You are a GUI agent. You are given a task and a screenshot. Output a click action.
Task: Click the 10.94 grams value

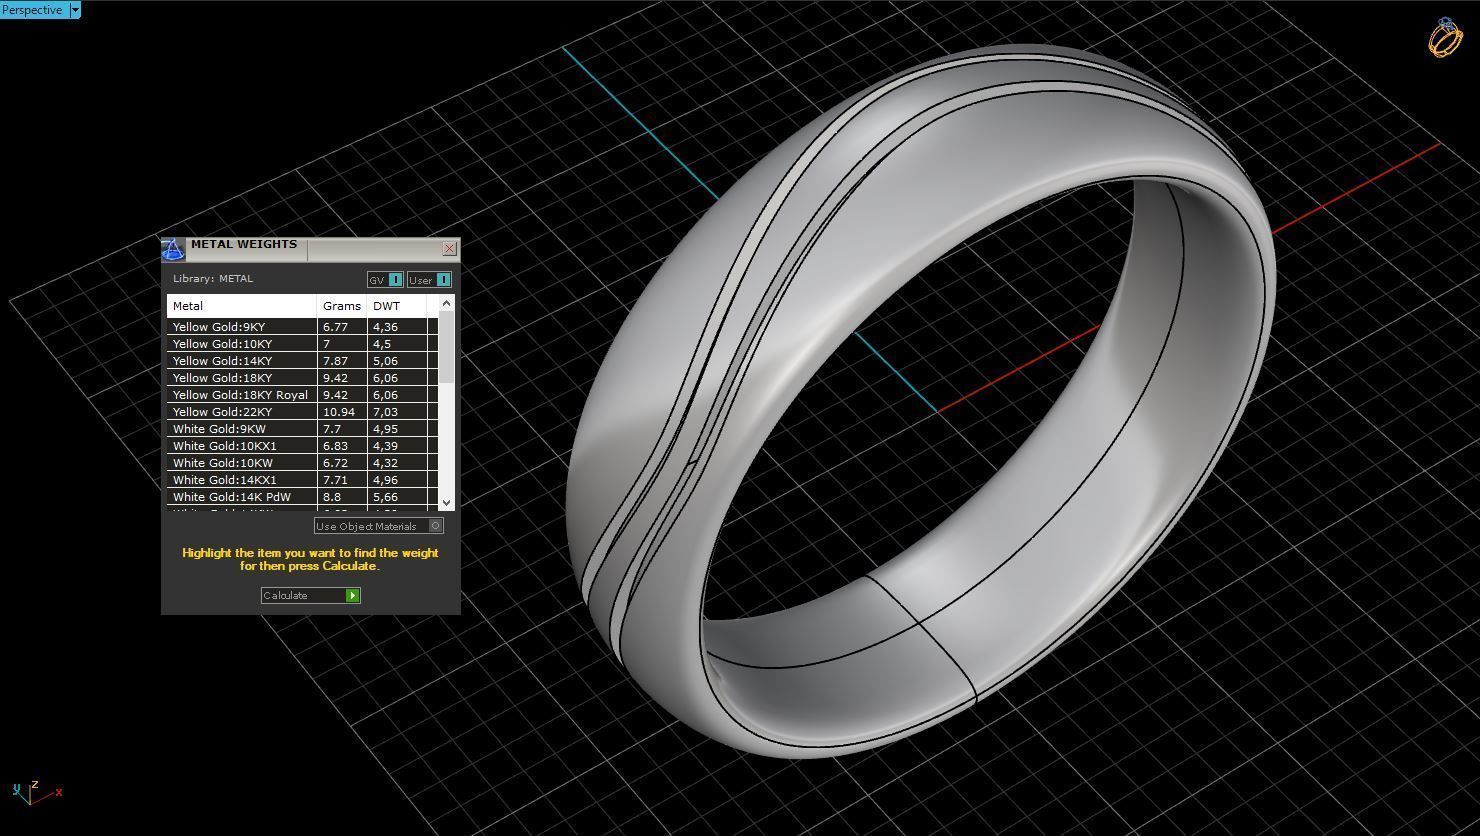pyautogui.click(x=339, y=412)
